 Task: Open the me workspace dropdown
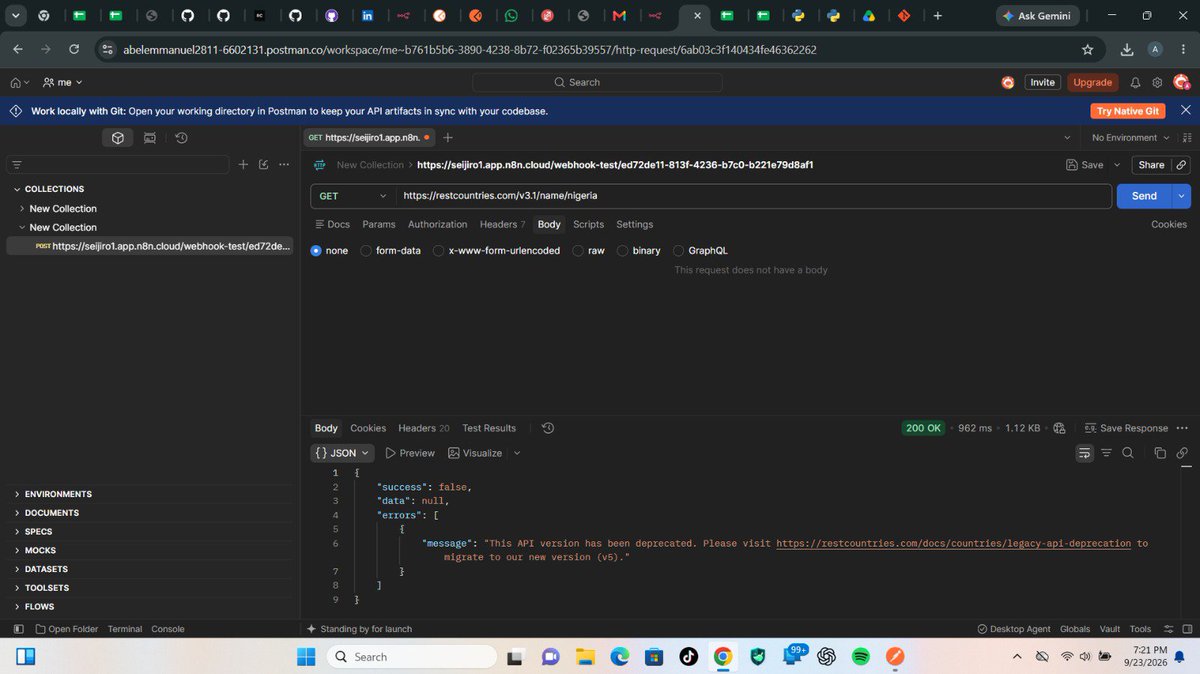pyautogui.click(x=62, y=83)
